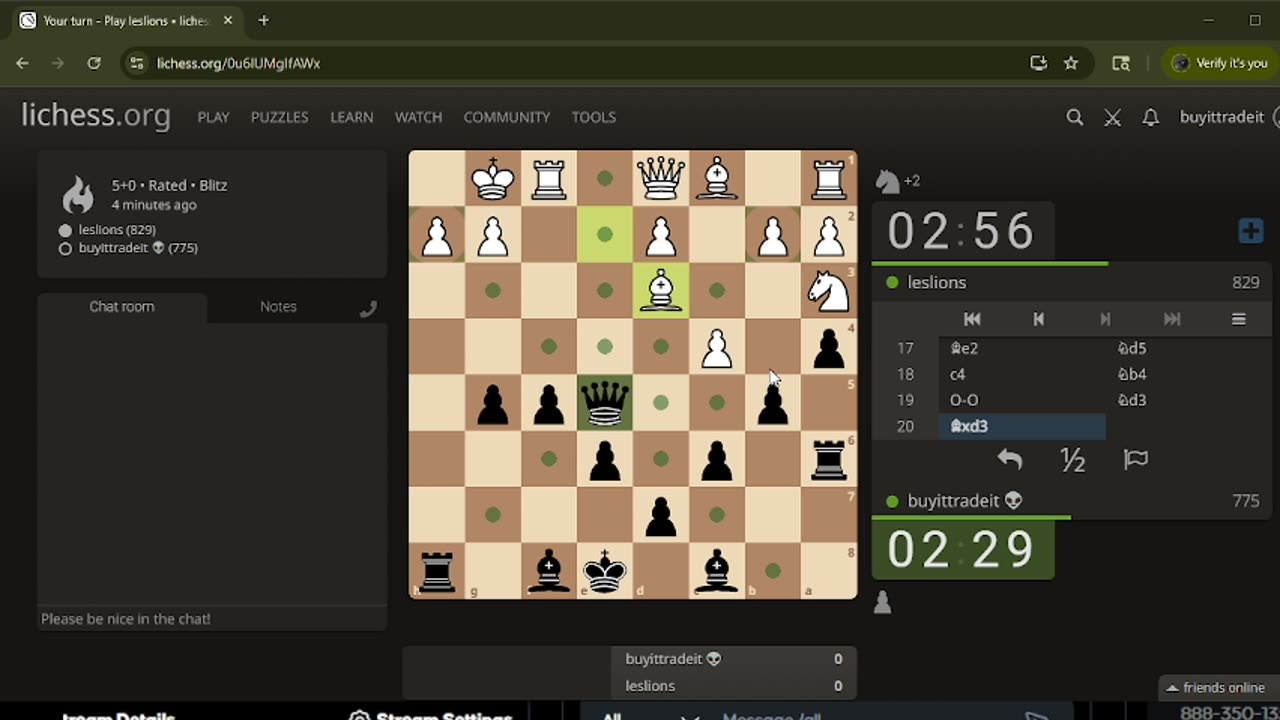This screenshot has width=1280, height=720.
Task: Expand the friends online panel
Action: click(1215, 688)
